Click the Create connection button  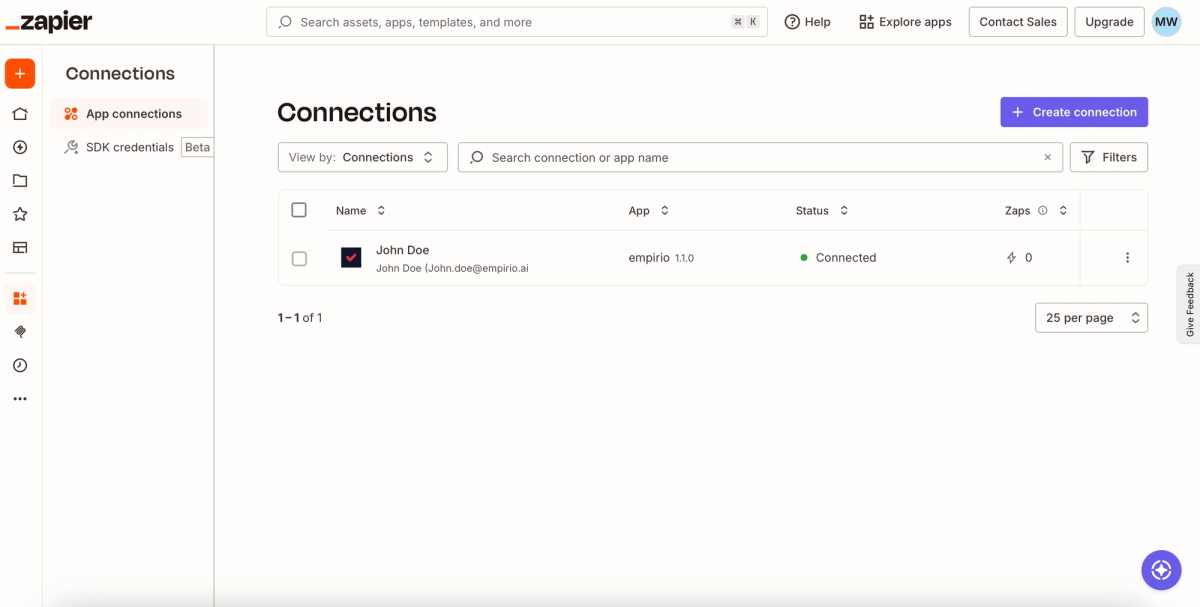[1074, 112]
